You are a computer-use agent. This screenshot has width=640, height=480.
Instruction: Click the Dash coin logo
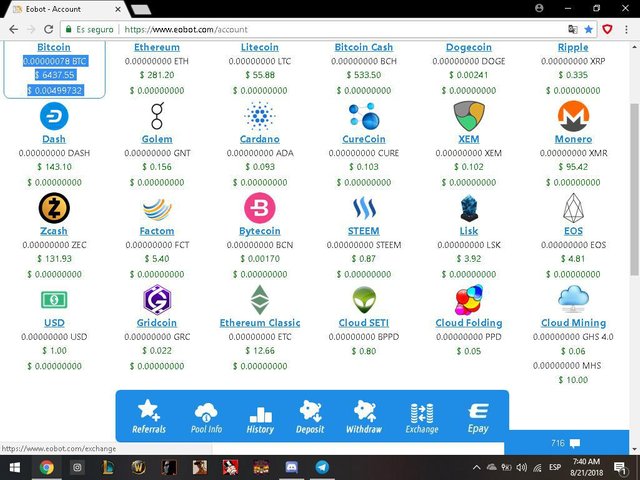click(x=54, y=116)
